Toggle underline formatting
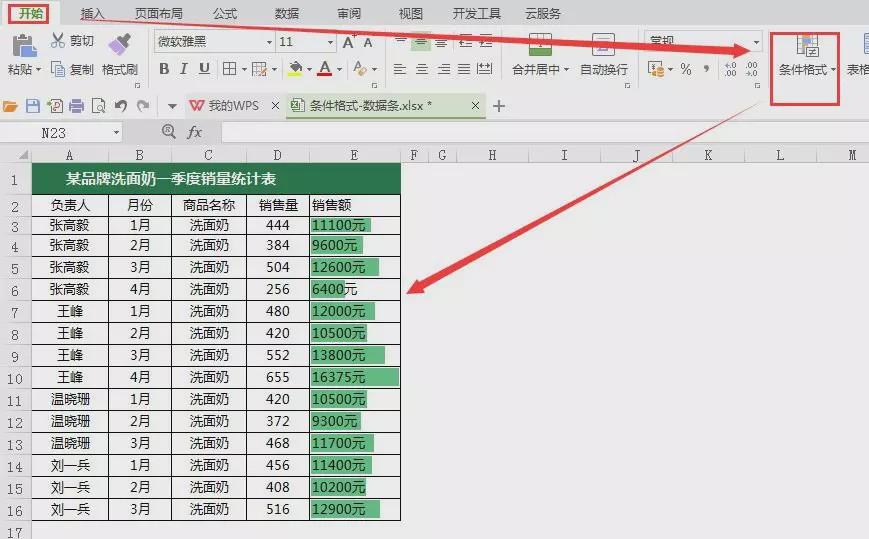Viewport: 869px width, 539px height. coord(204,69)
